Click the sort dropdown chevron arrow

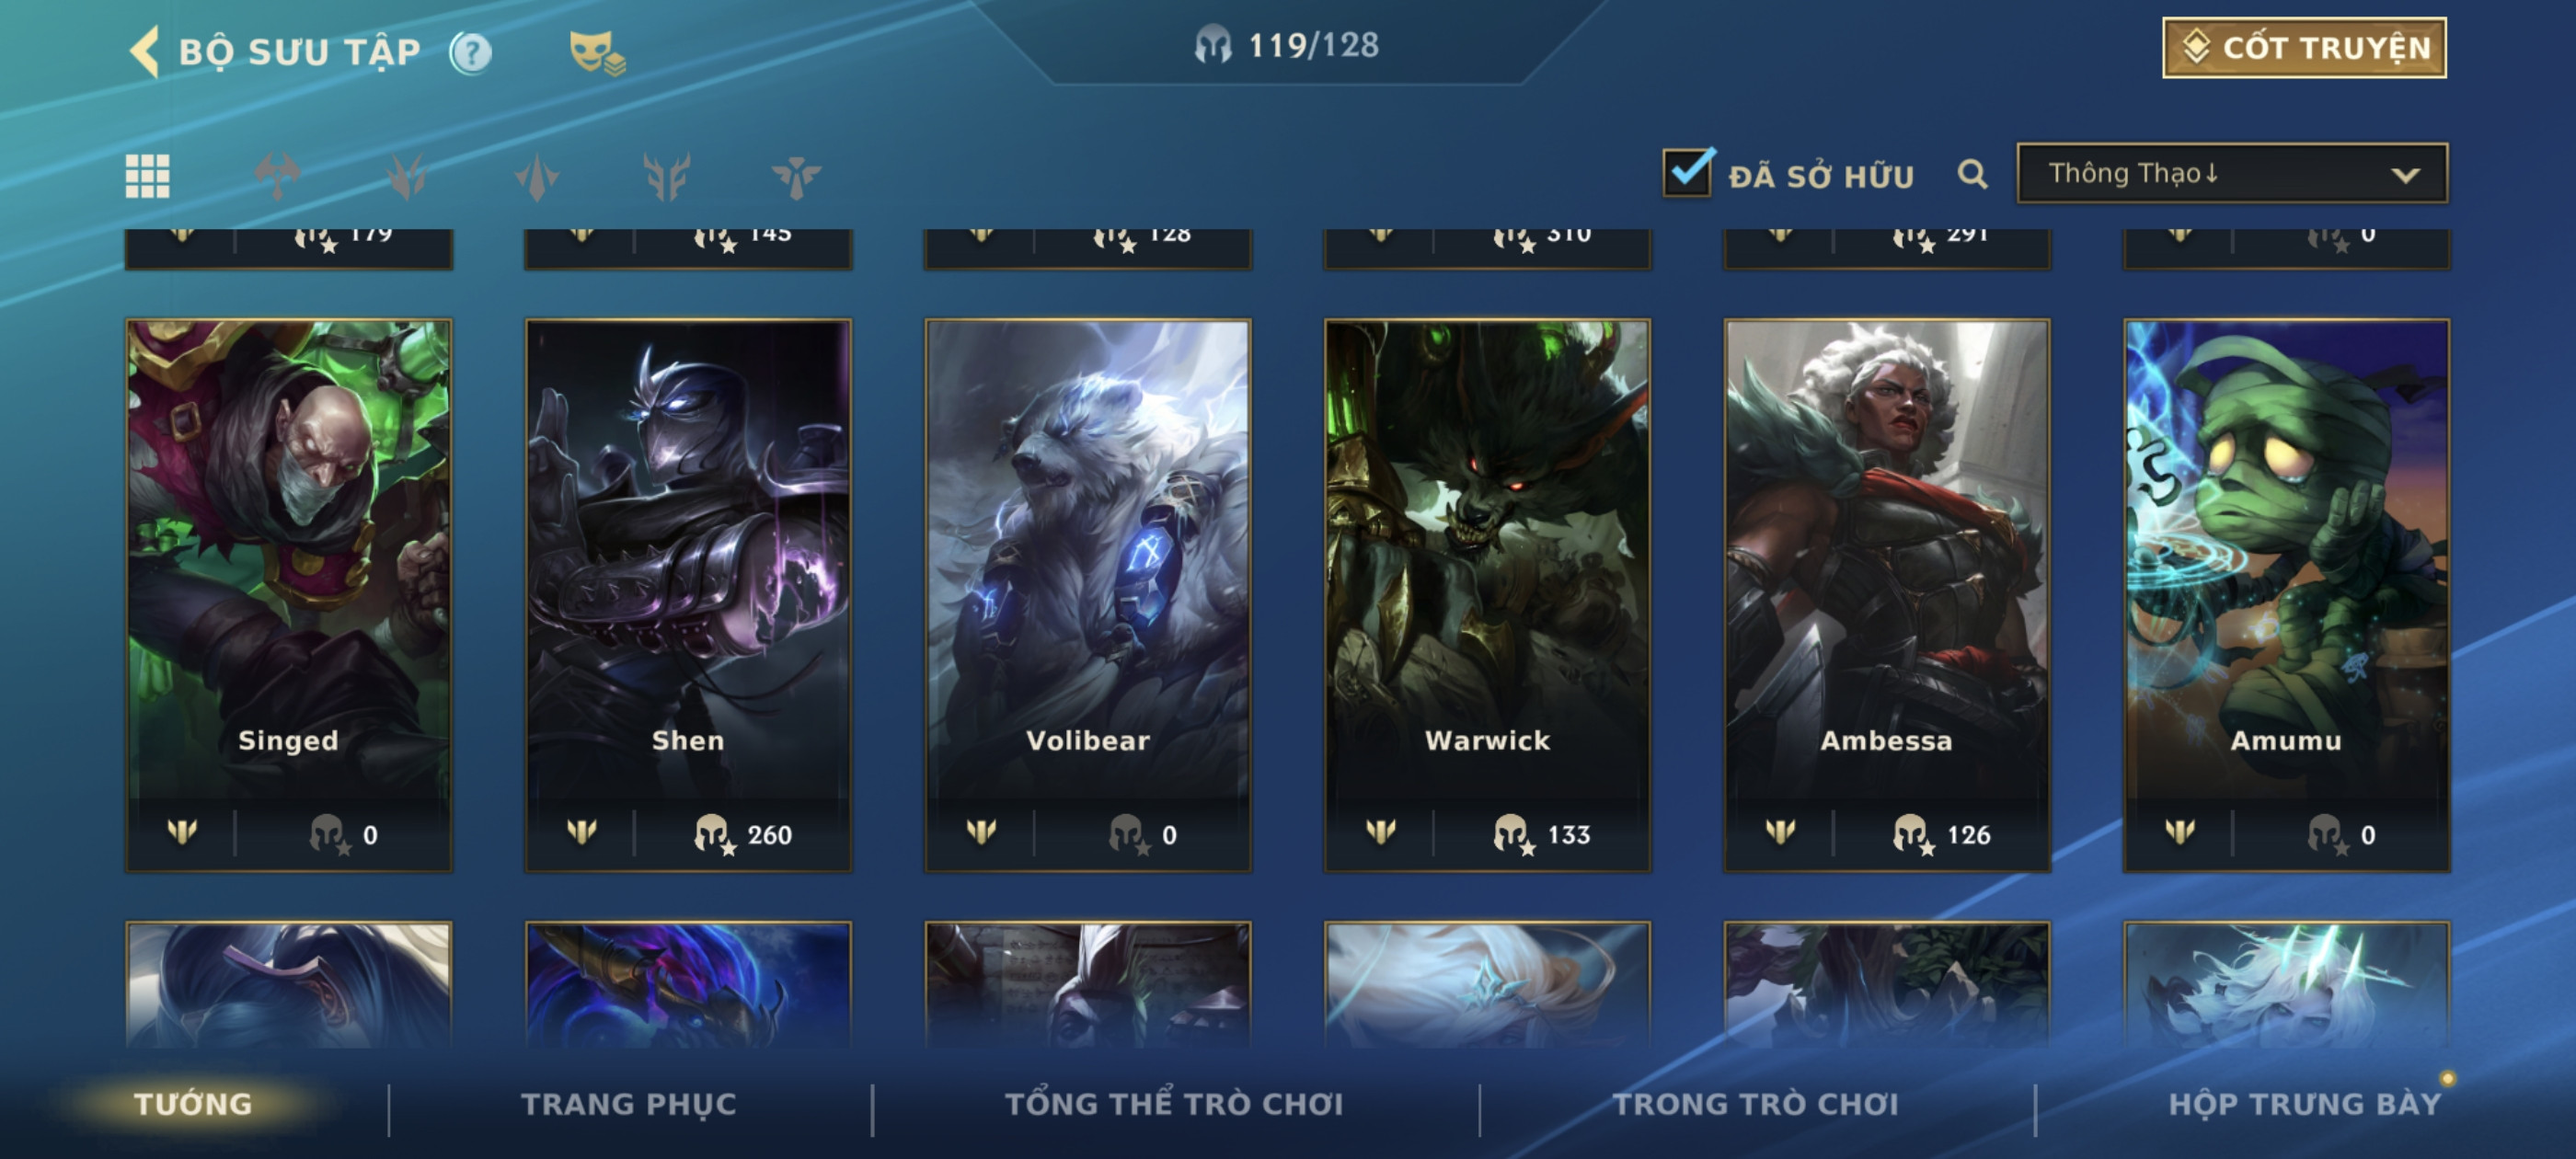pyautogui.click(x=2405, y=175)
